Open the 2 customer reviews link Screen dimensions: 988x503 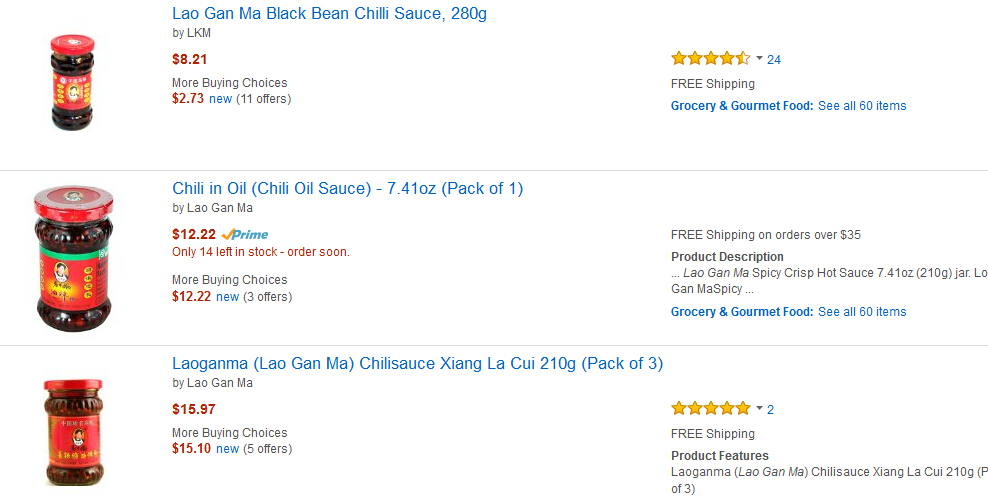(x=771, y=410)
